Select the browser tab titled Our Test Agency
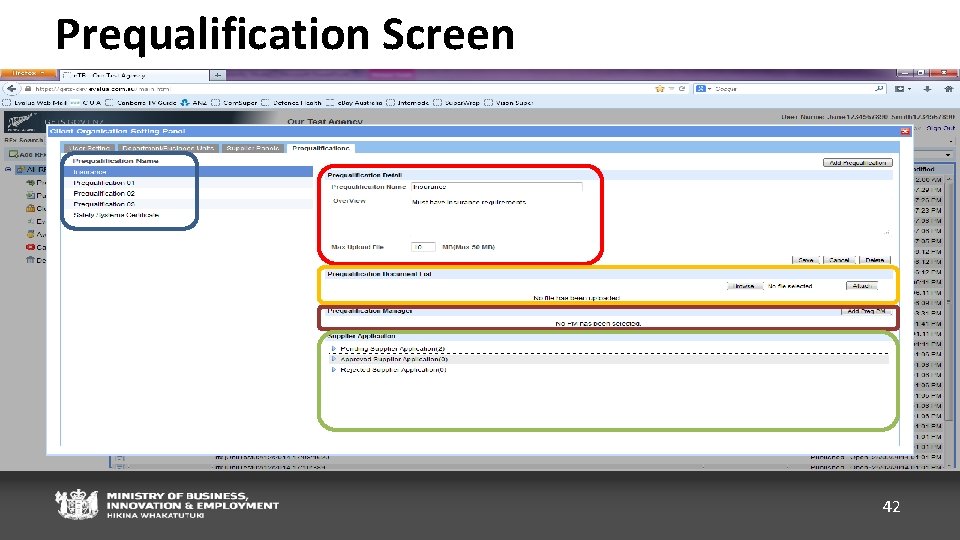The image size is (960, 540). click(x=135, y=75)
